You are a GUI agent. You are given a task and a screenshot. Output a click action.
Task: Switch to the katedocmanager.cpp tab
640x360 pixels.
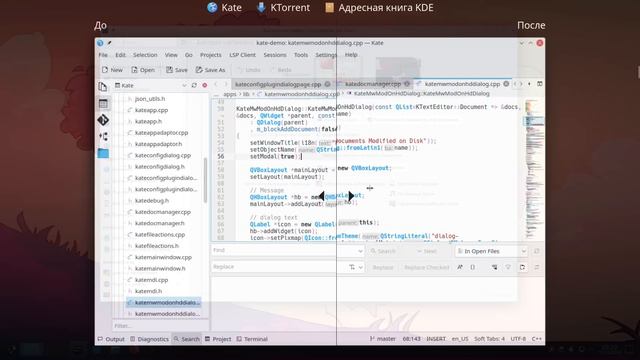click(373, 84)
